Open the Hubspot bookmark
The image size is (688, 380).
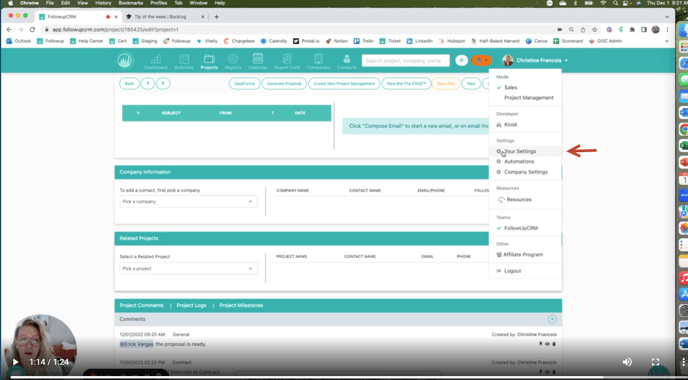pos(452,41)
